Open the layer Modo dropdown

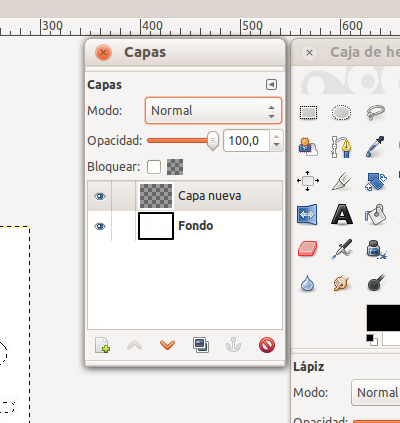pos(213,111)
